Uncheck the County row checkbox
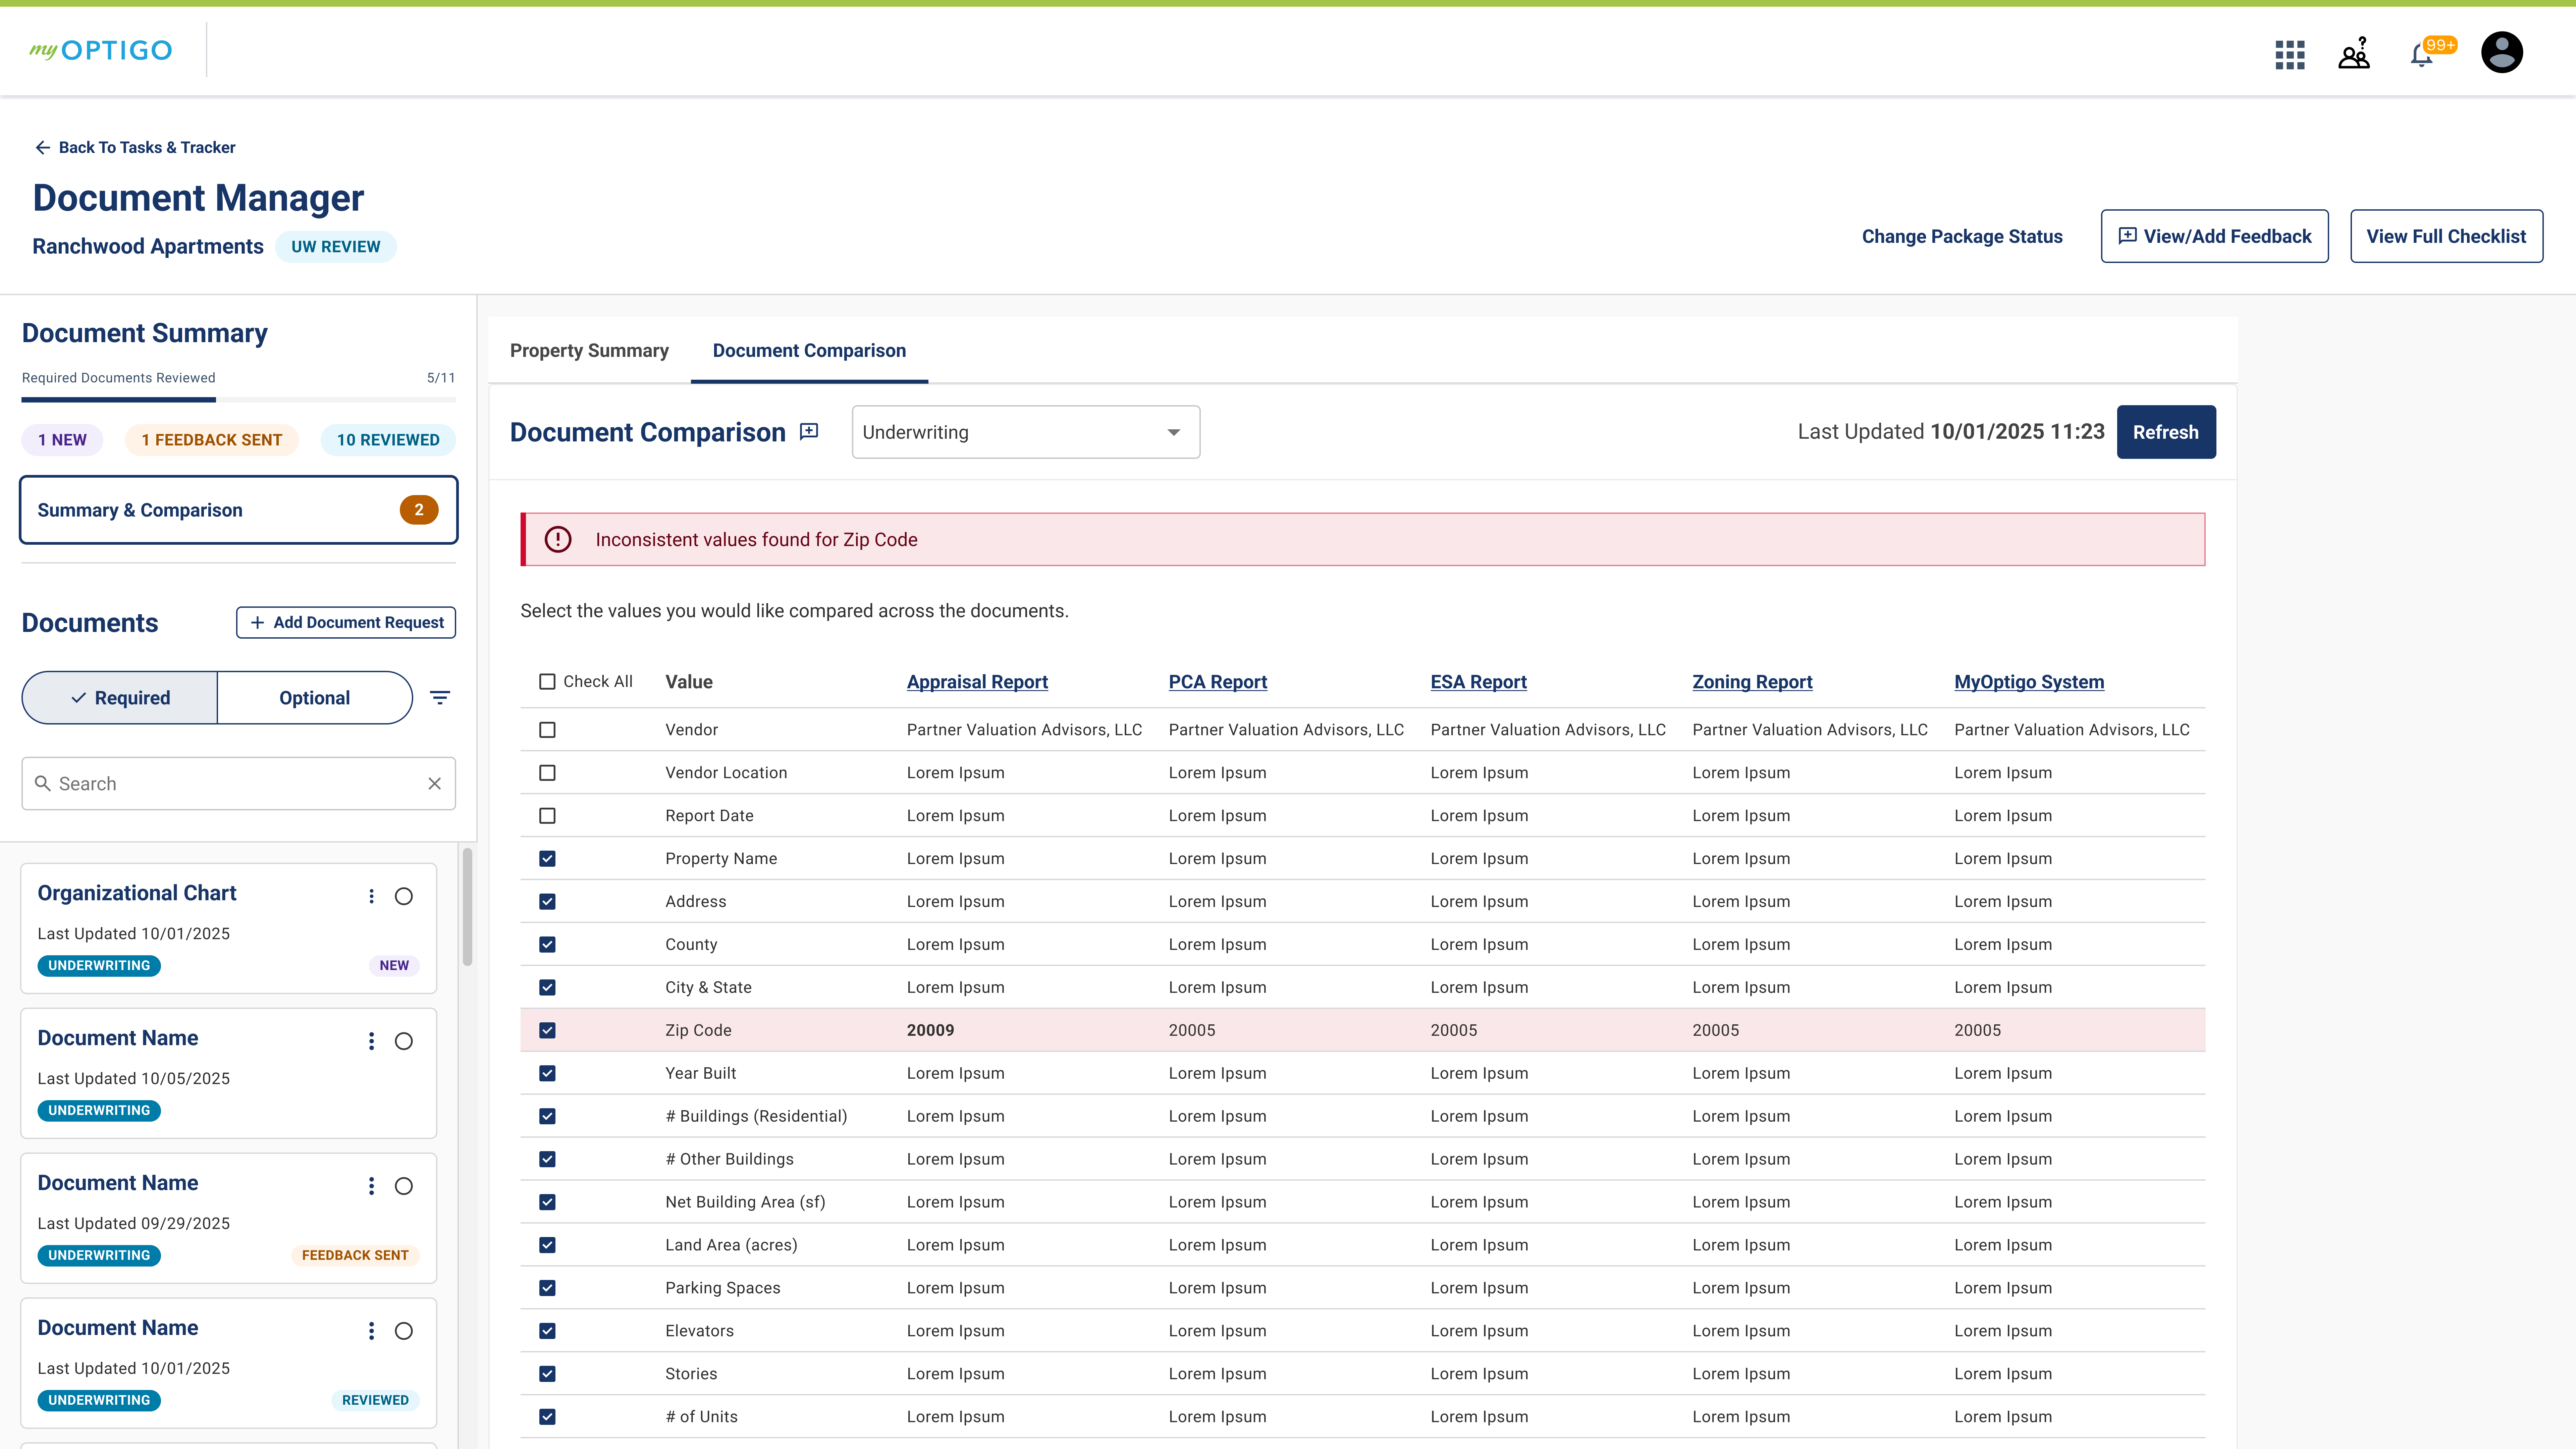 click(547, 945)
